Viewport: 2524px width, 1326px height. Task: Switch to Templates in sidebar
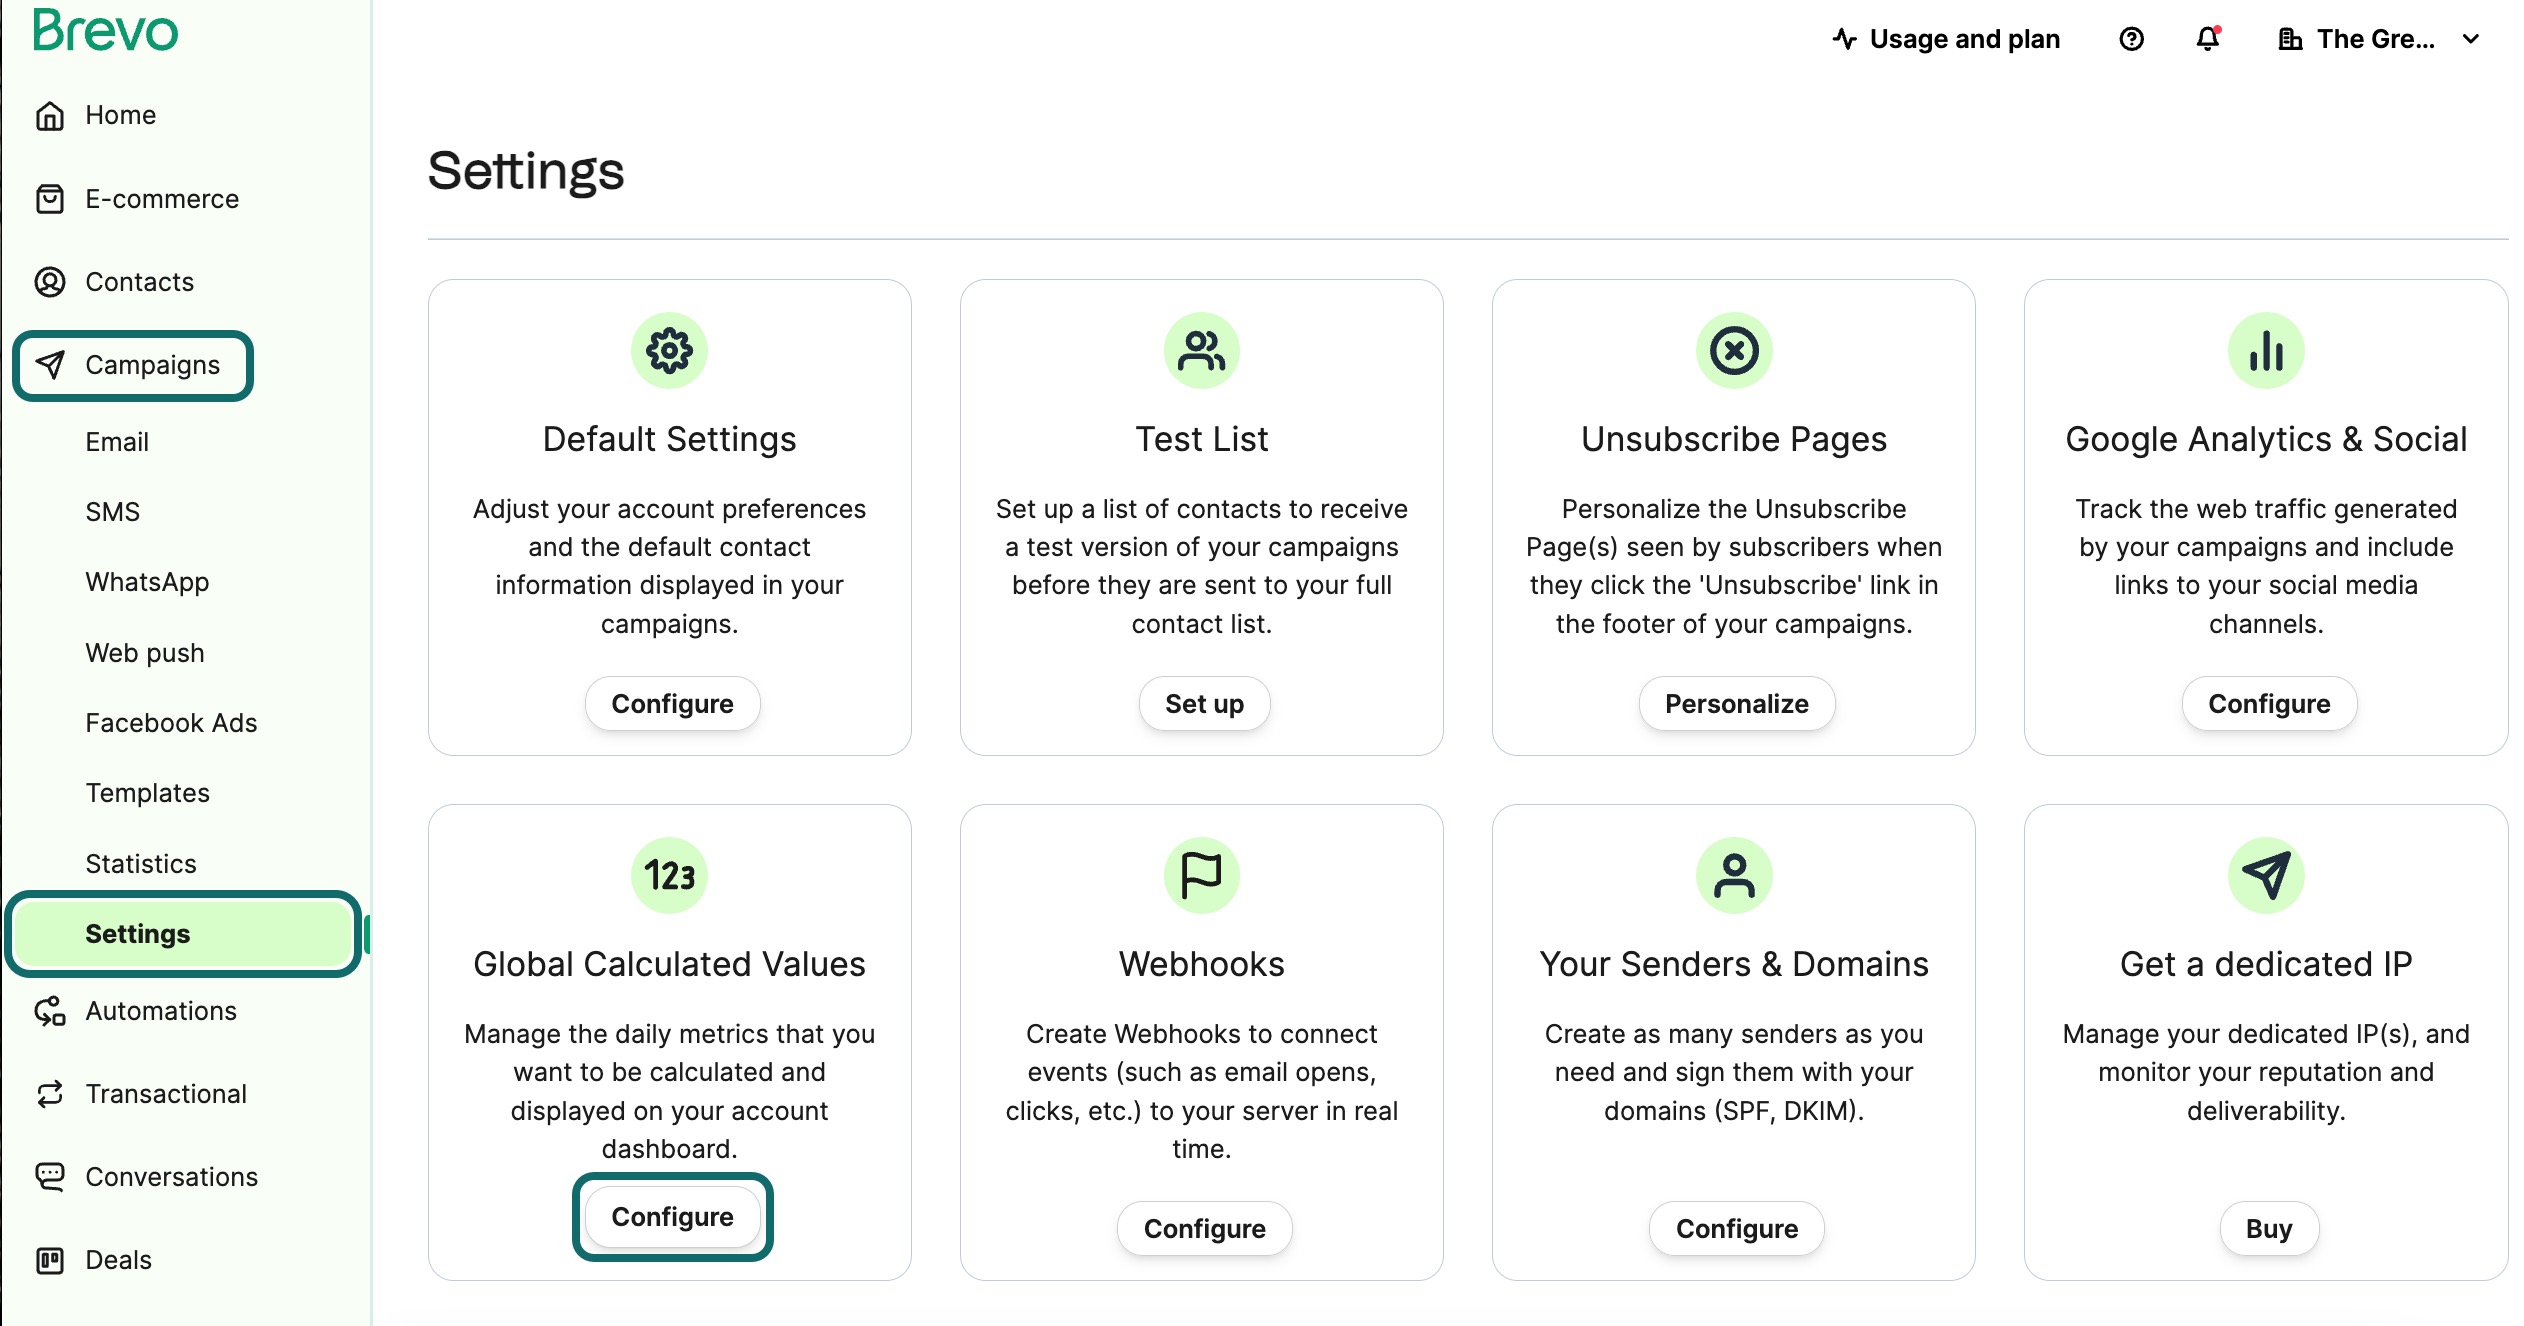147,792
